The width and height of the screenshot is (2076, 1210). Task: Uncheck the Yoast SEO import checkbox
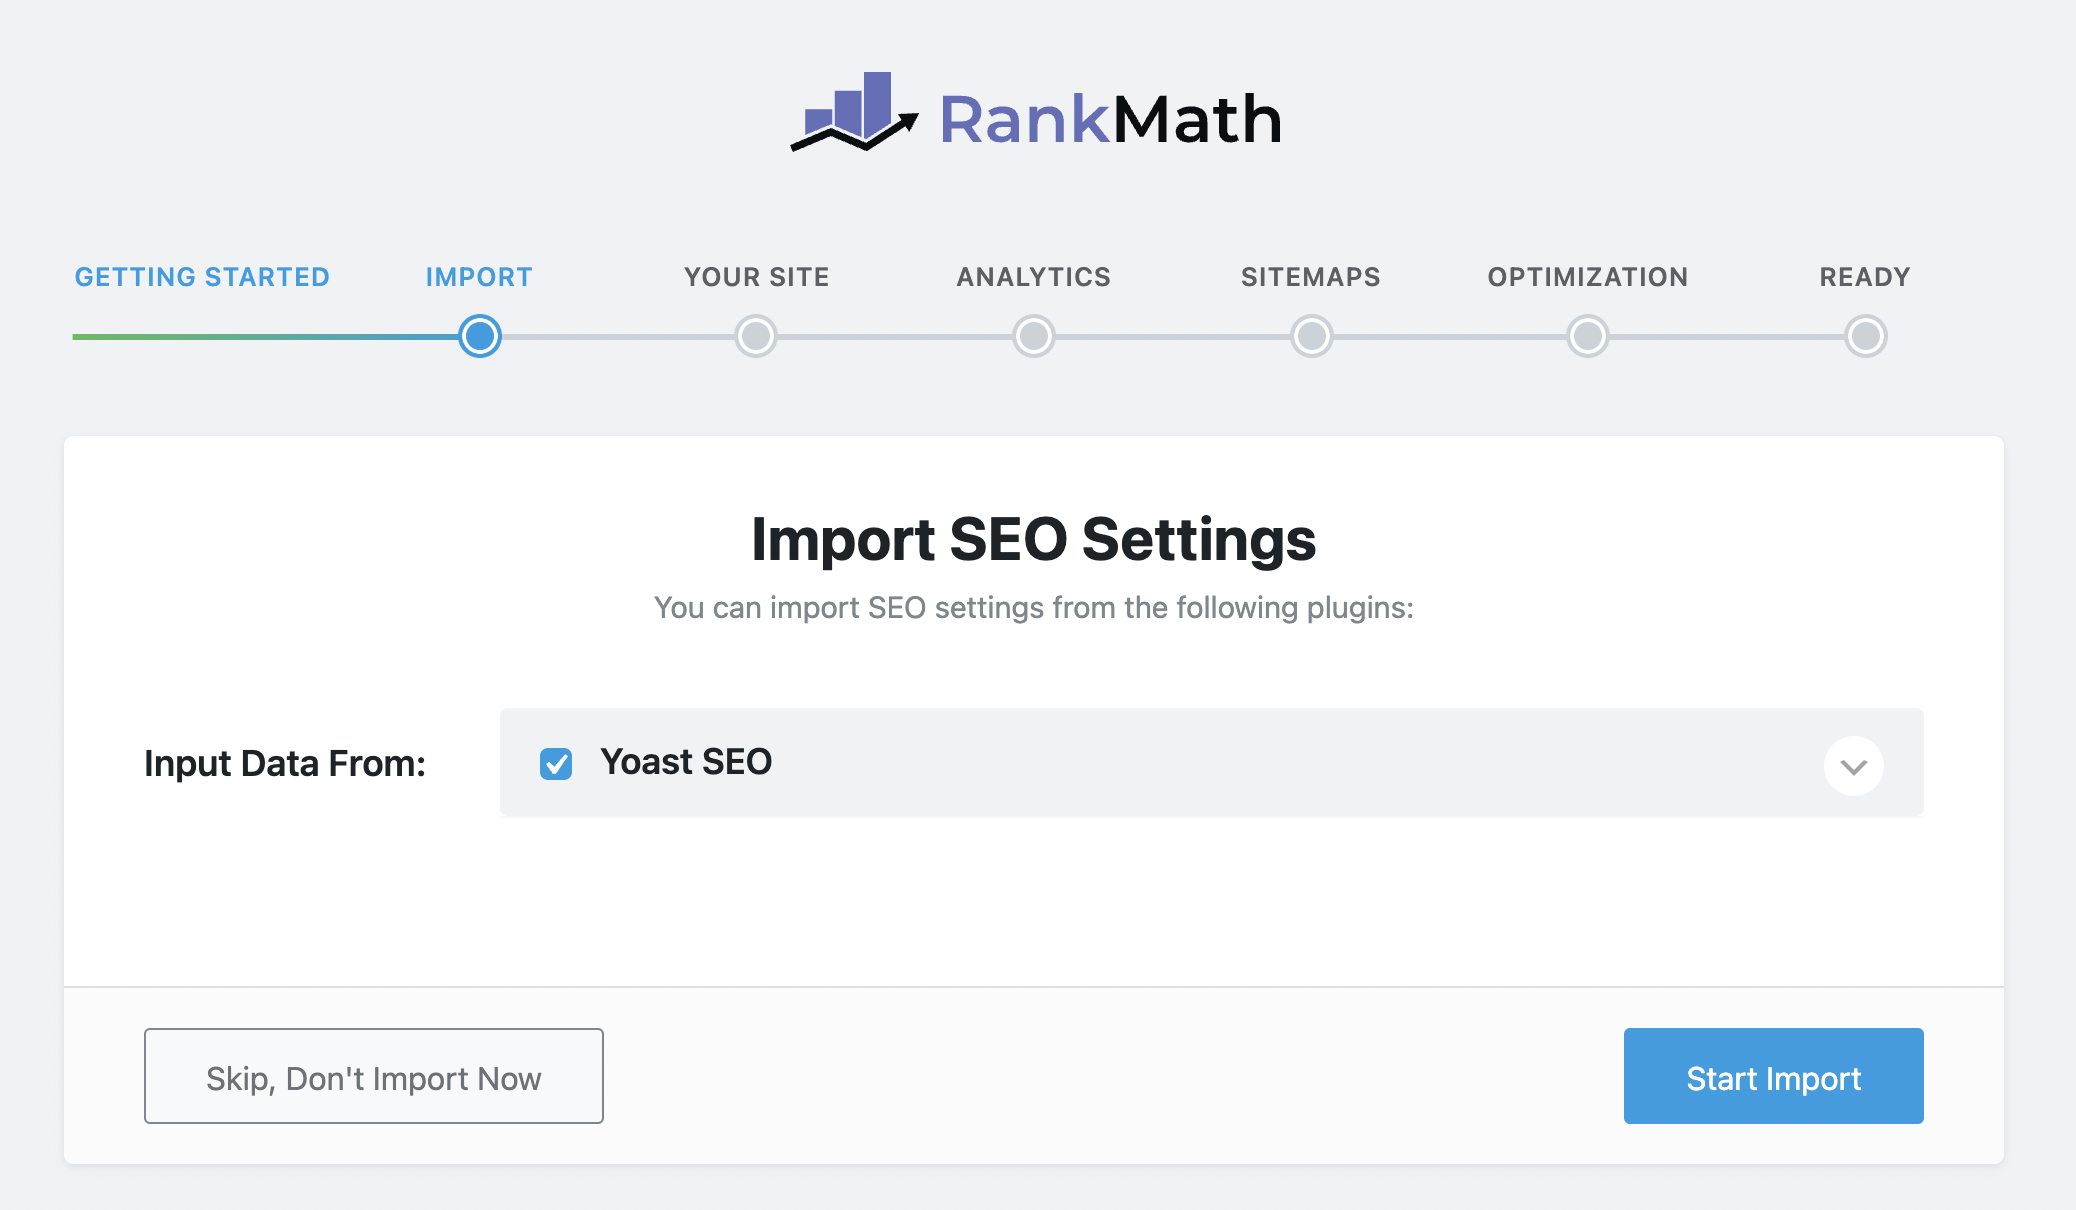click(556, 763)
